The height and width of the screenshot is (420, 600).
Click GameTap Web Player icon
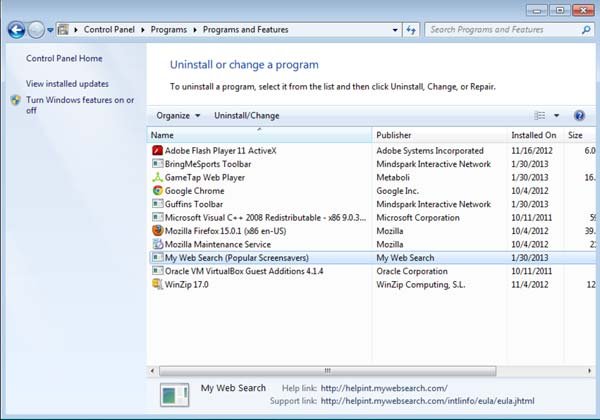157,177
